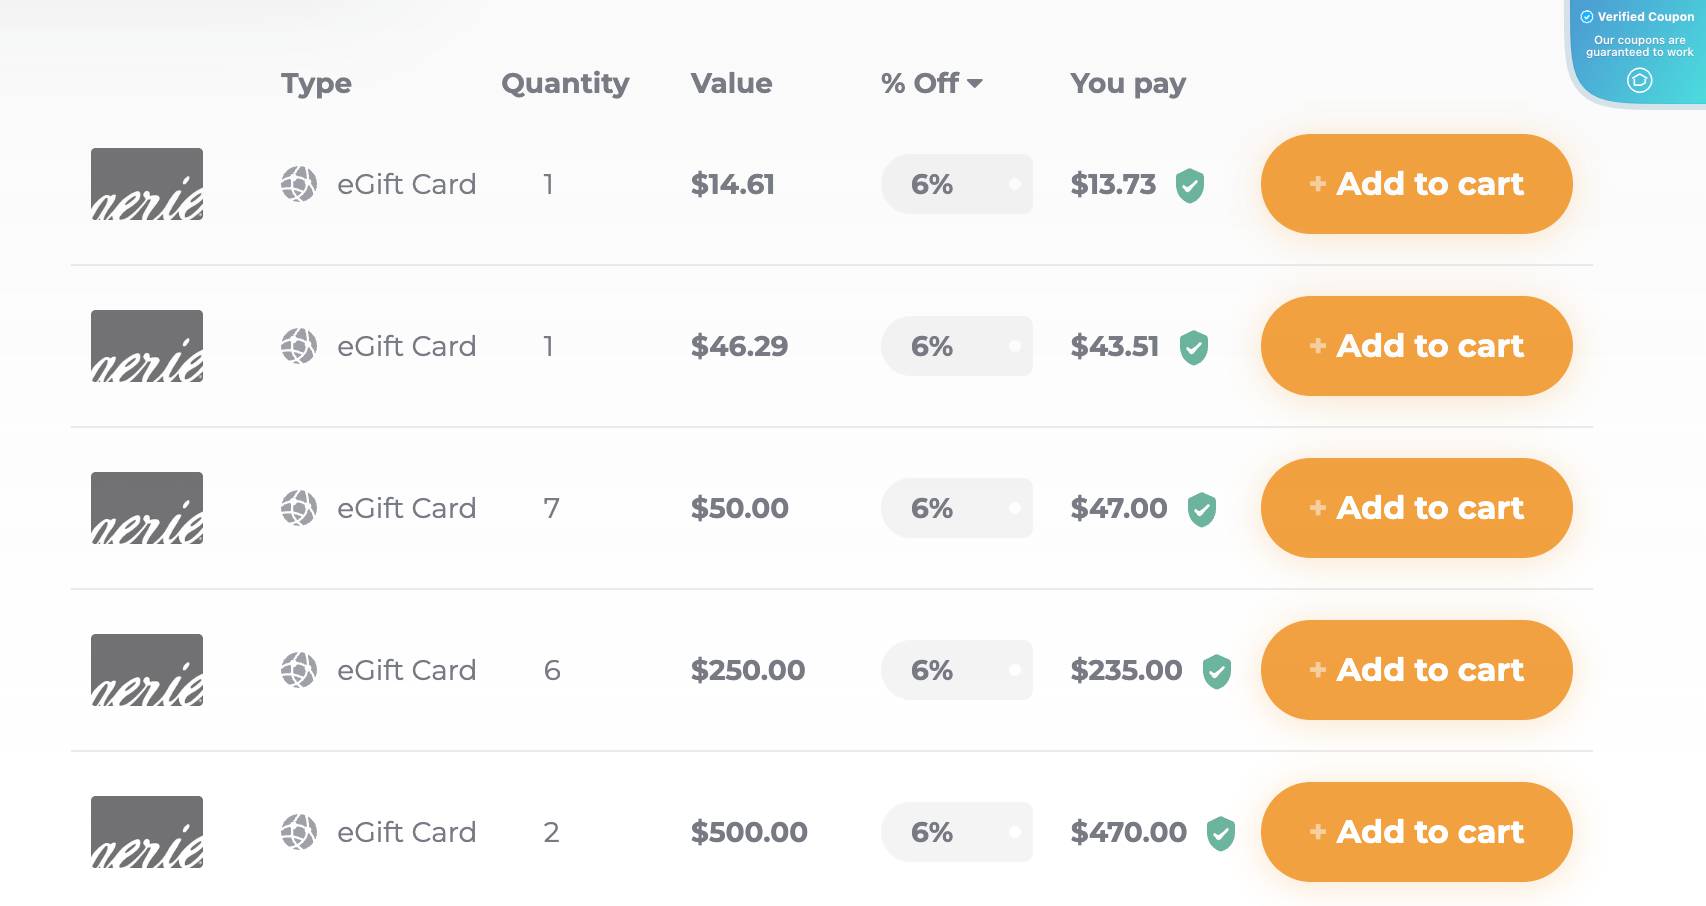Screen dimensions: 1706x906
Task: Click the shield badge next to $470.00
Action: 1223,831
